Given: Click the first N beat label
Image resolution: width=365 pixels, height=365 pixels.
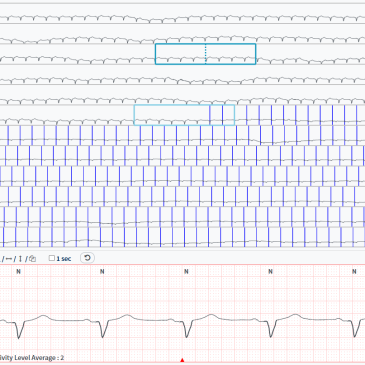Looking at the screenshot, I should point(18,272).
